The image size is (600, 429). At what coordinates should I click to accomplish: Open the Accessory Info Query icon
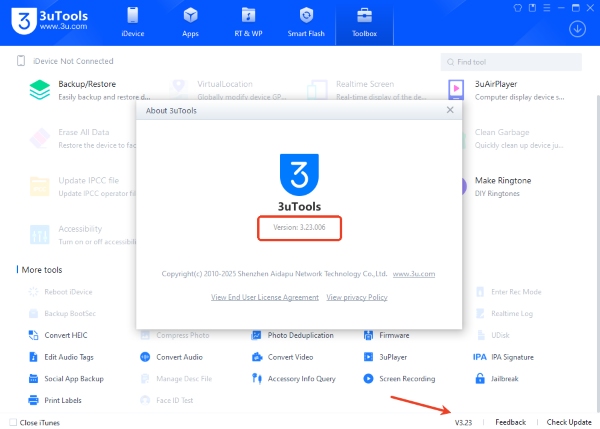coord(257,378)
